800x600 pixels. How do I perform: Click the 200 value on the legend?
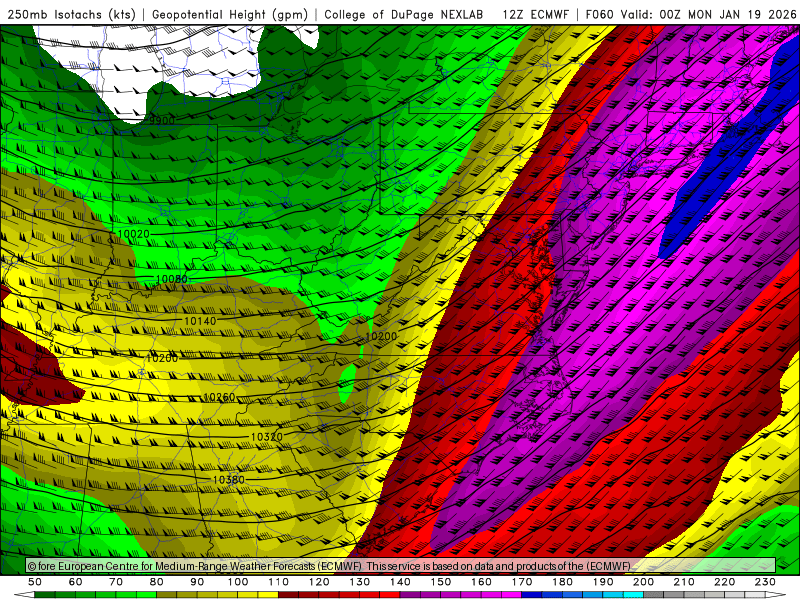pyautogui.click(x=644, y=582)
